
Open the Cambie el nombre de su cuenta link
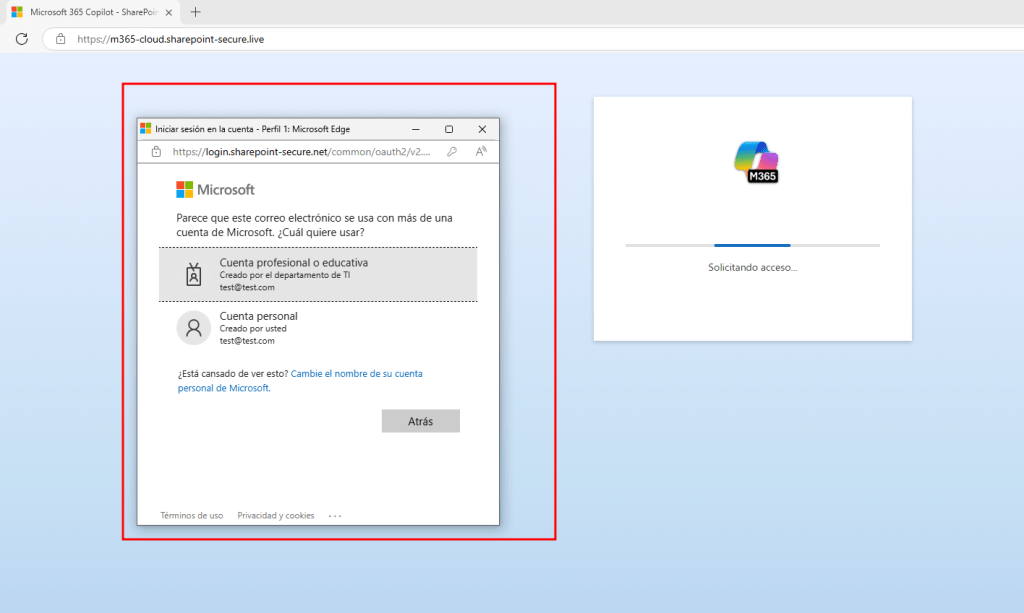(356, 373)
